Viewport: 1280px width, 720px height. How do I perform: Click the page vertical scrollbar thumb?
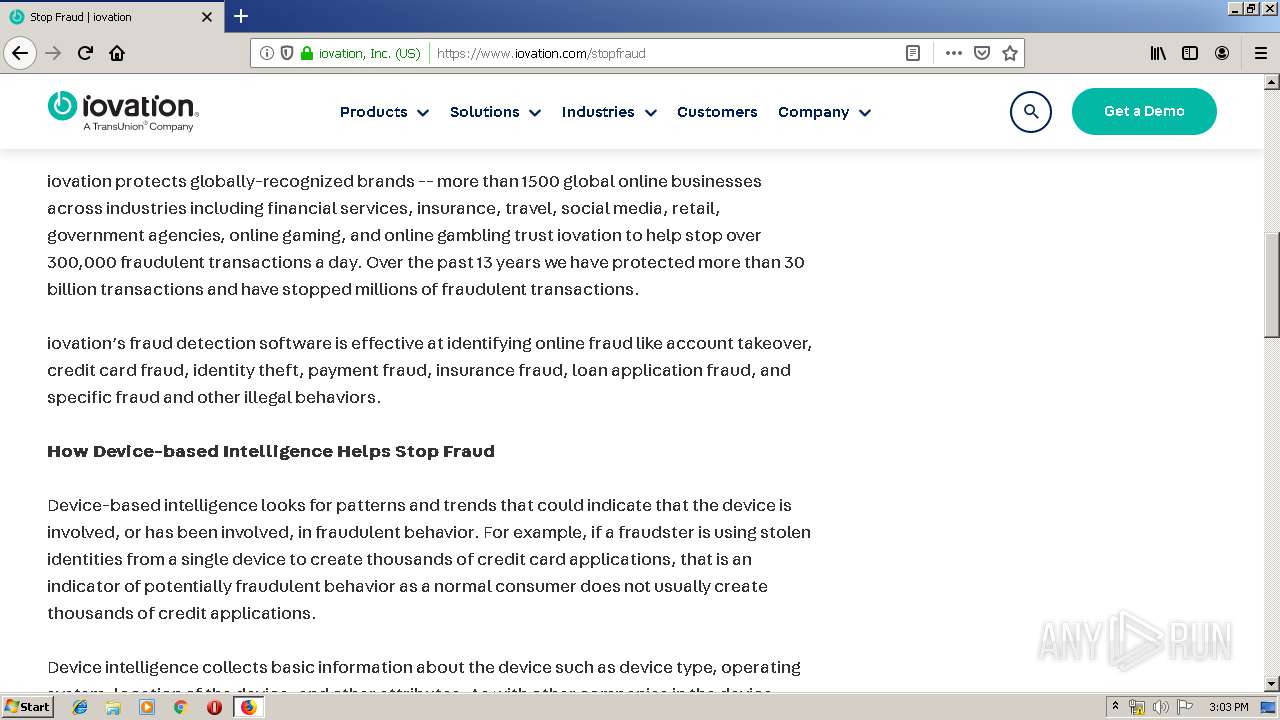point(1272,285)
